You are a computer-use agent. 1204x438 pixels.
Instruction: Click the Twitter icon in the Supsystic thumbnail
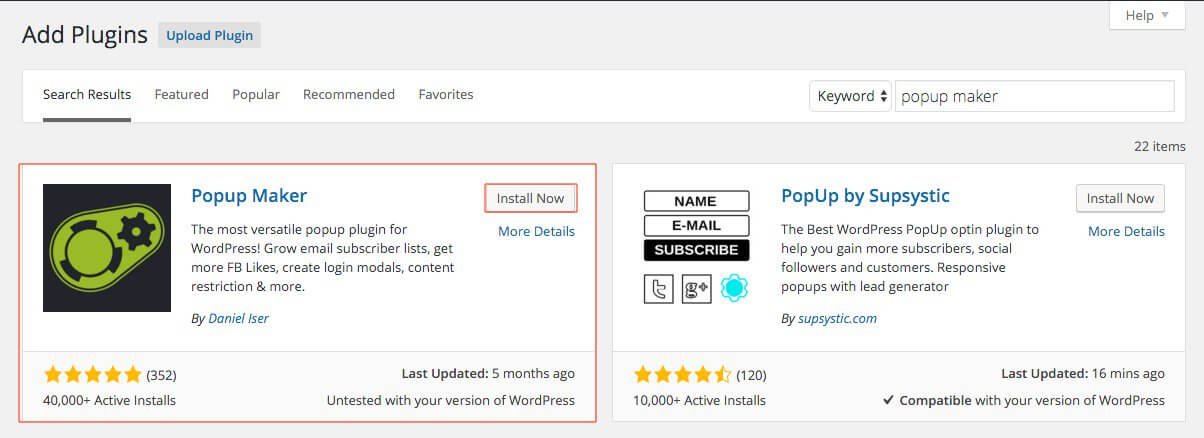(657, 288)
